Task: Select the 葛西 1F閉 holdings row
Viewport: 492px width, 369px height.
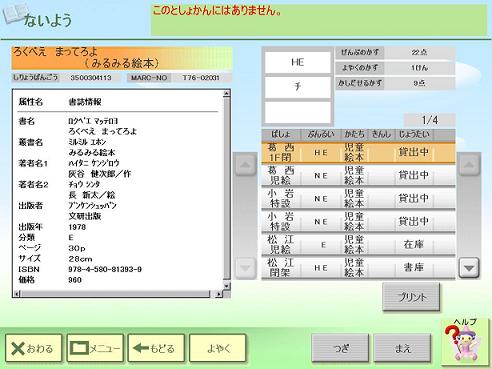Action: pos(358,153)
